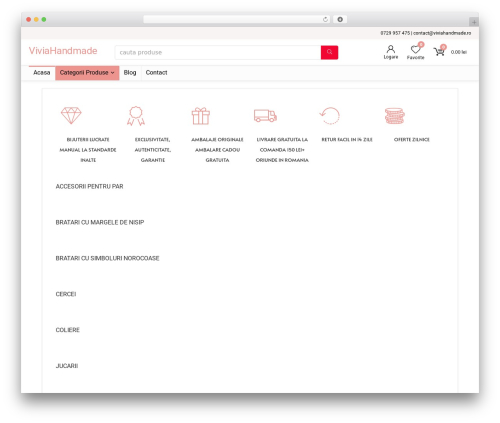The width and height of the screenshot is (500, 423).
Task: Go to the Acasa tab
Action: click(x=42, y=73)
